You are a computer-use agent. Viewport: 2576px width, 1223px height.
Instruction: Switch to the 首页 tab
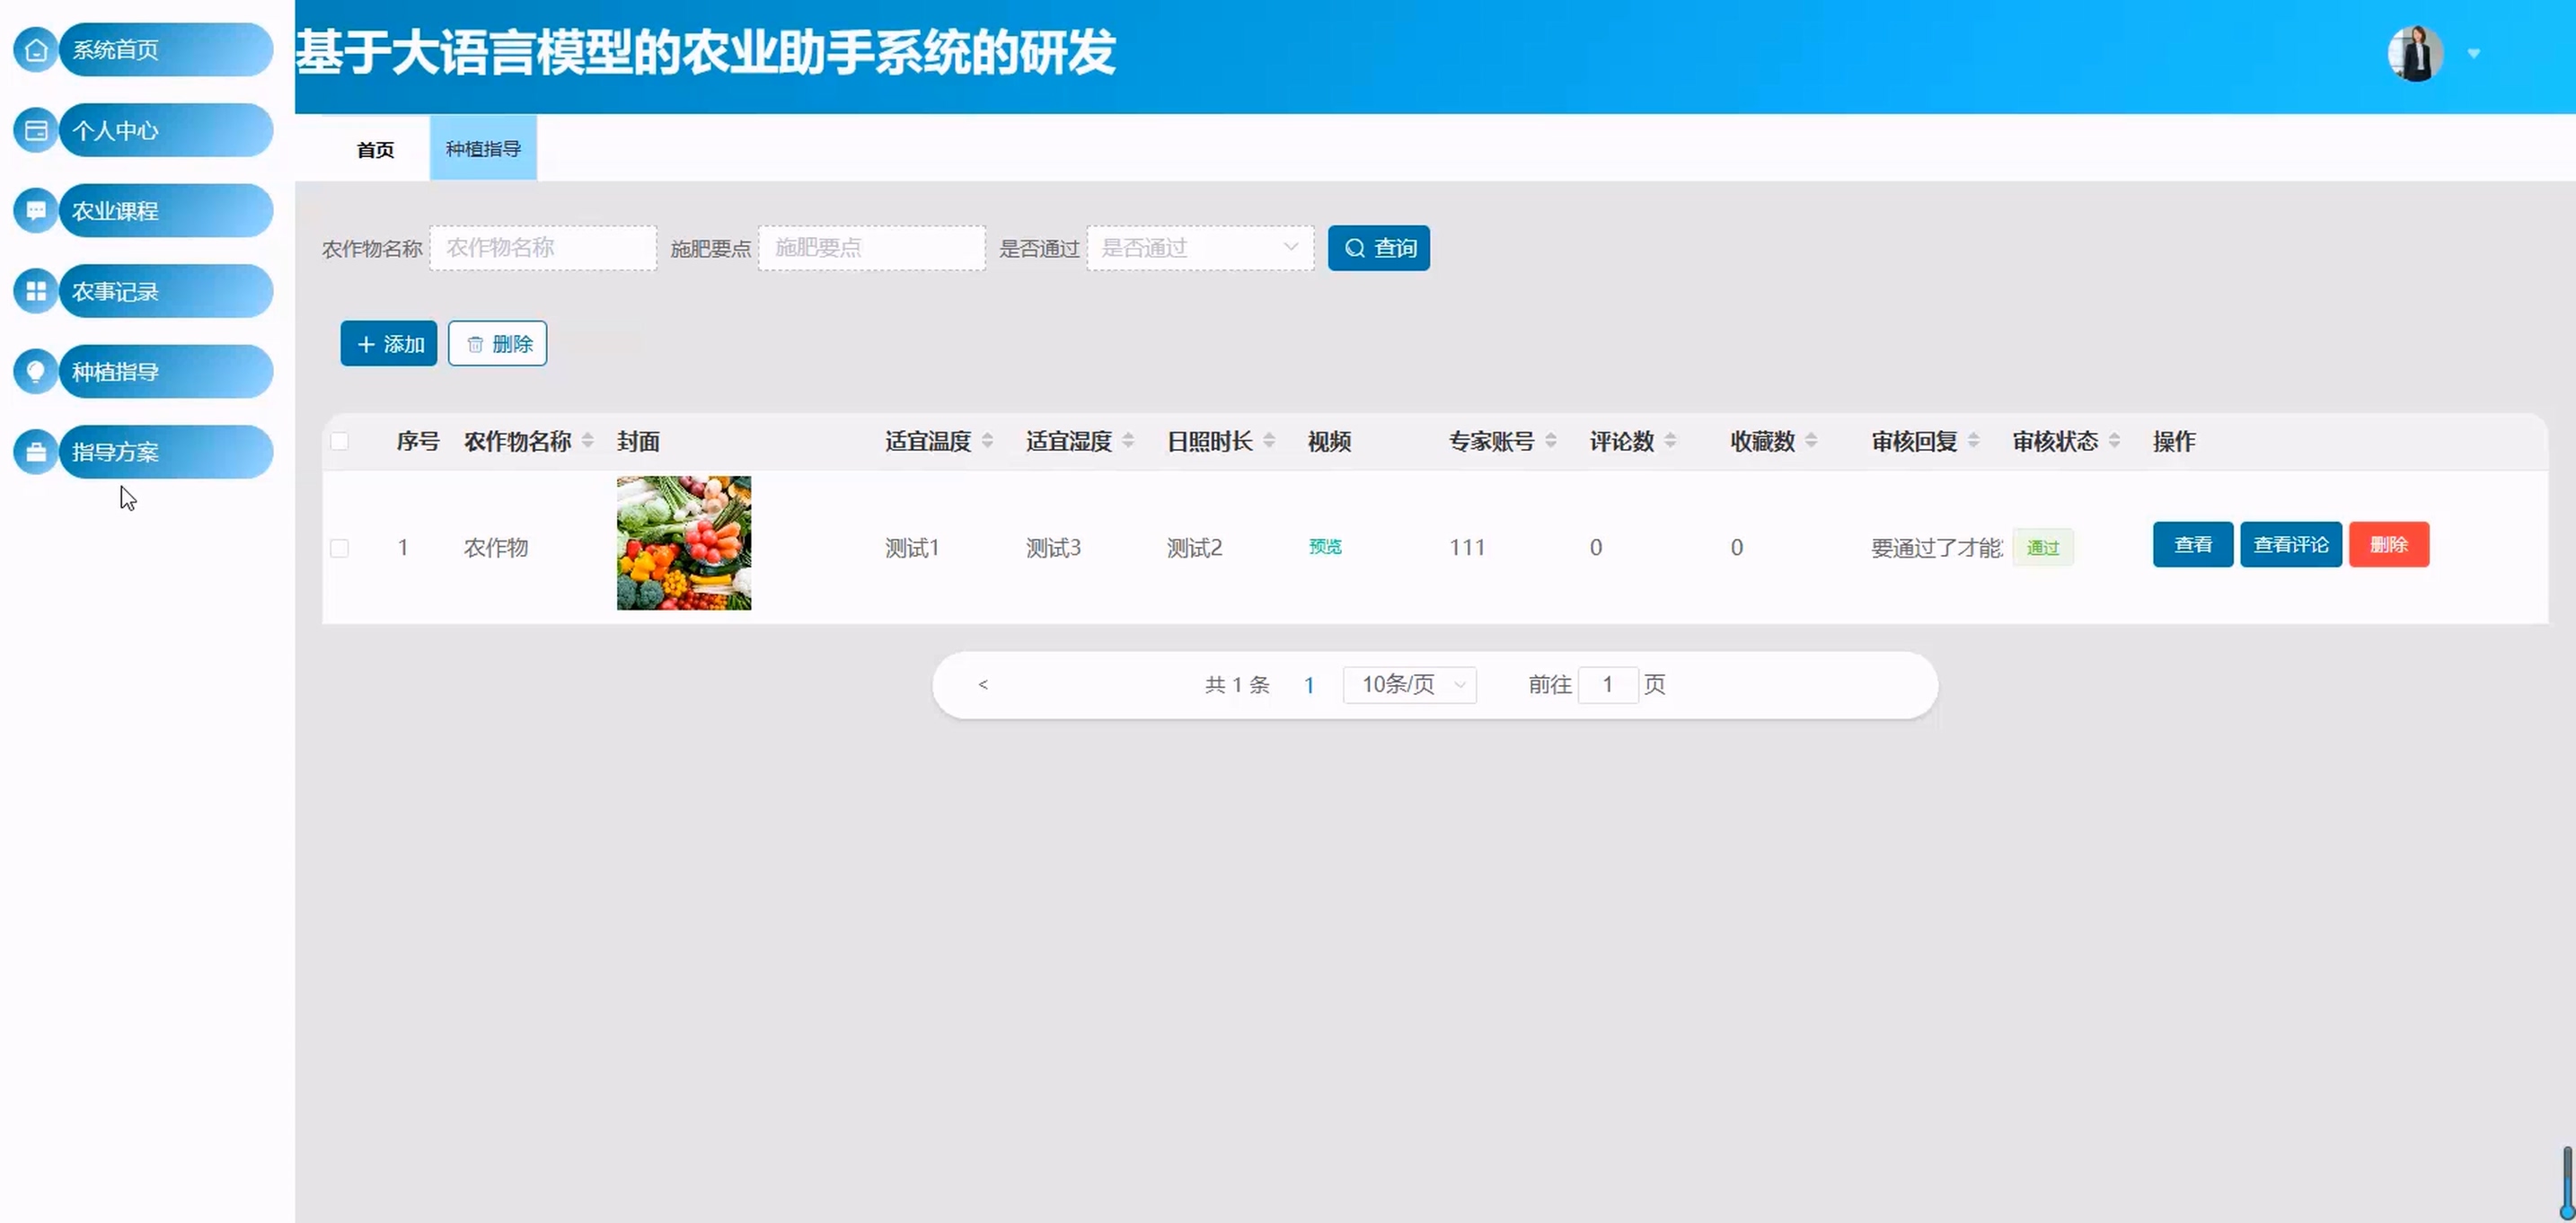pyautogui.click(x=375, y=150)
